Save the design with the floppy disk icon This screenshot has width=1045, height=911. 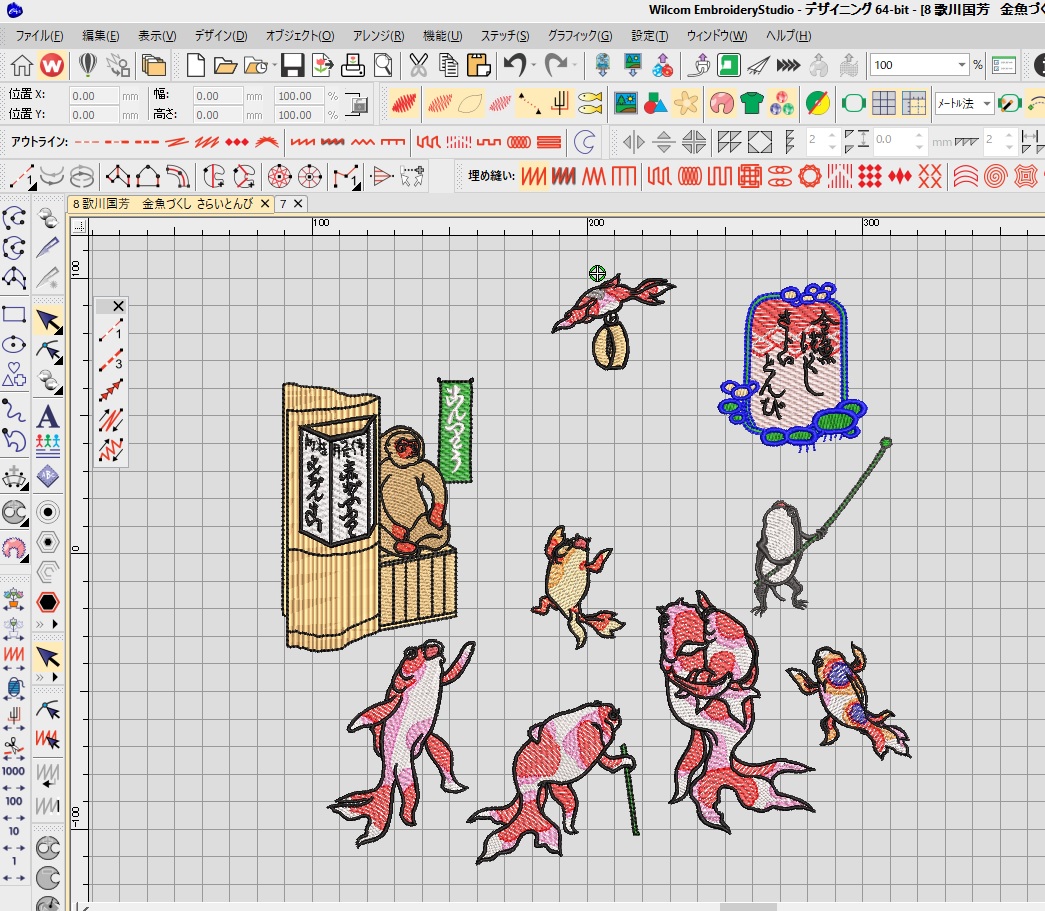point(292,65)
